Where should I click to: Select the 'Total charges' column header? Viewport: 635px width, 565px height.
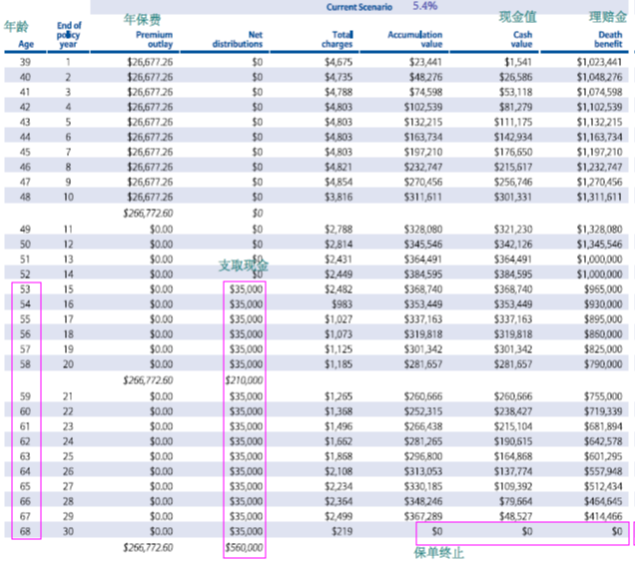click(337, 39)
